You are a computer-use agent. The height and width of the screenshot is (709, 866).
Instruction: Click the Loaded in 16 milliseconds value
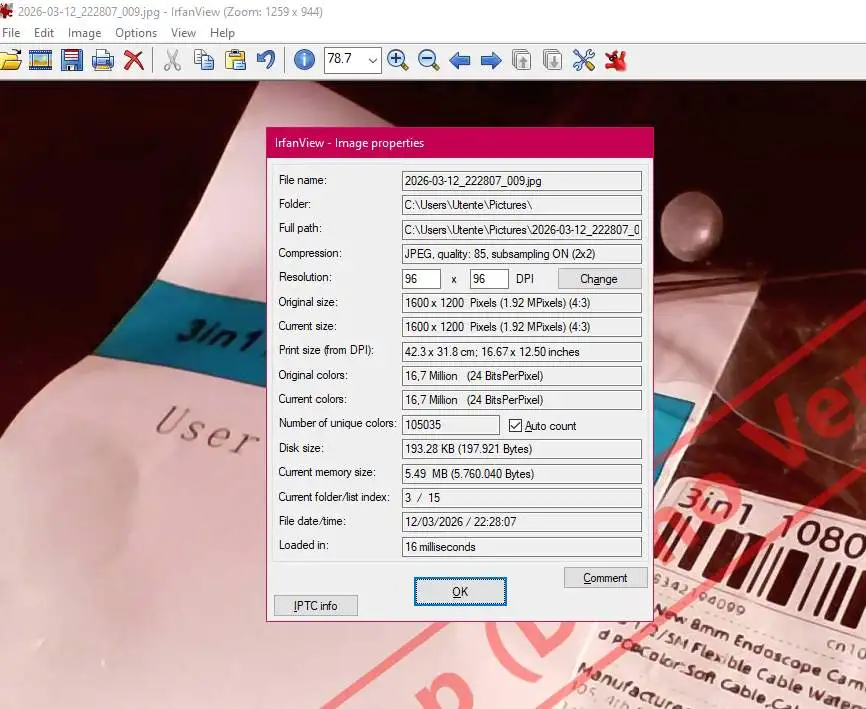point(521,547)
